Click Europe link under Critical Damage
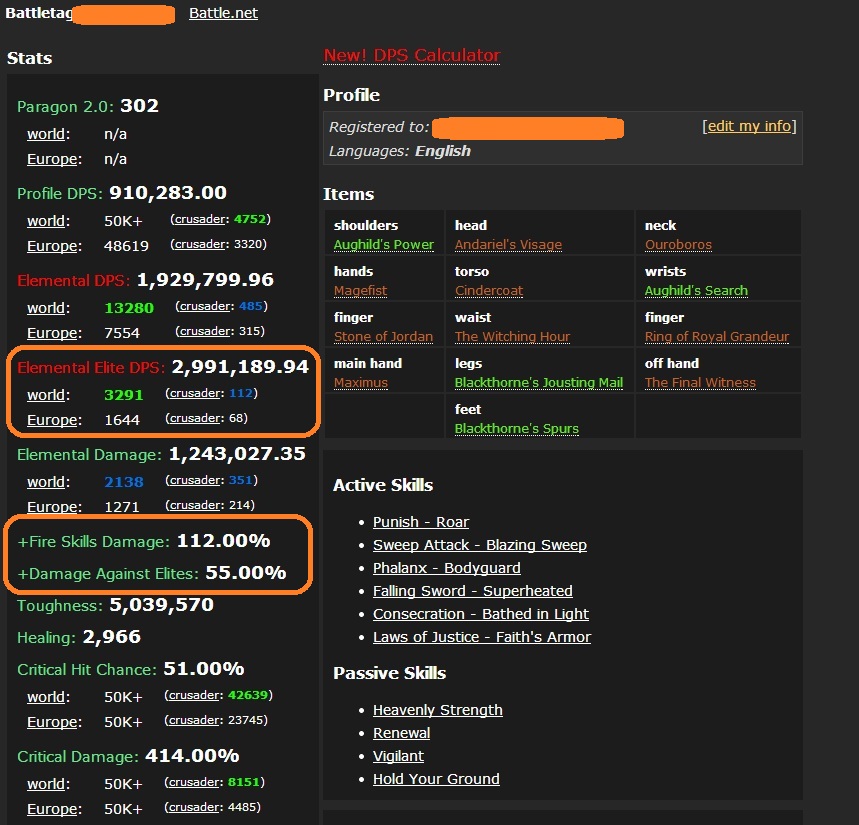 [52, 810]
